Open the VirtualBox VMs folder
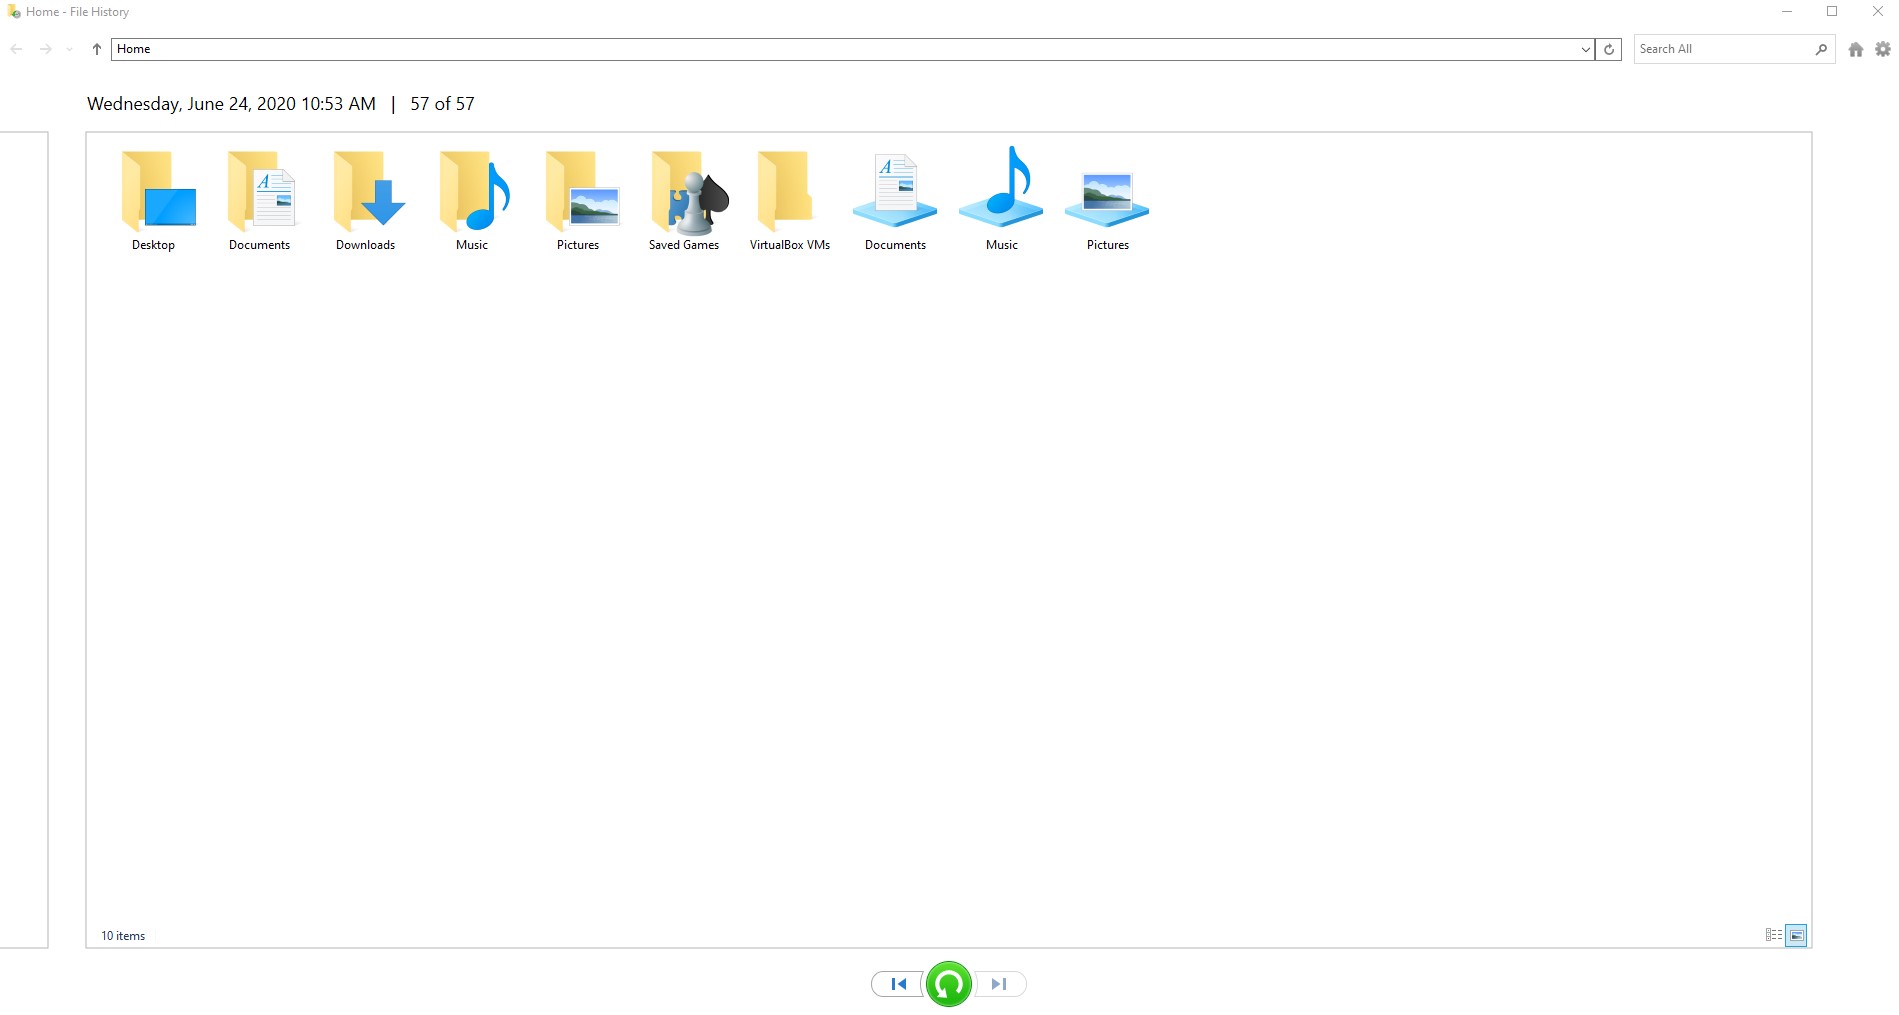The height and width of the screenshot is (1015, 1899). pyautogui.click(x=790, y=199)
